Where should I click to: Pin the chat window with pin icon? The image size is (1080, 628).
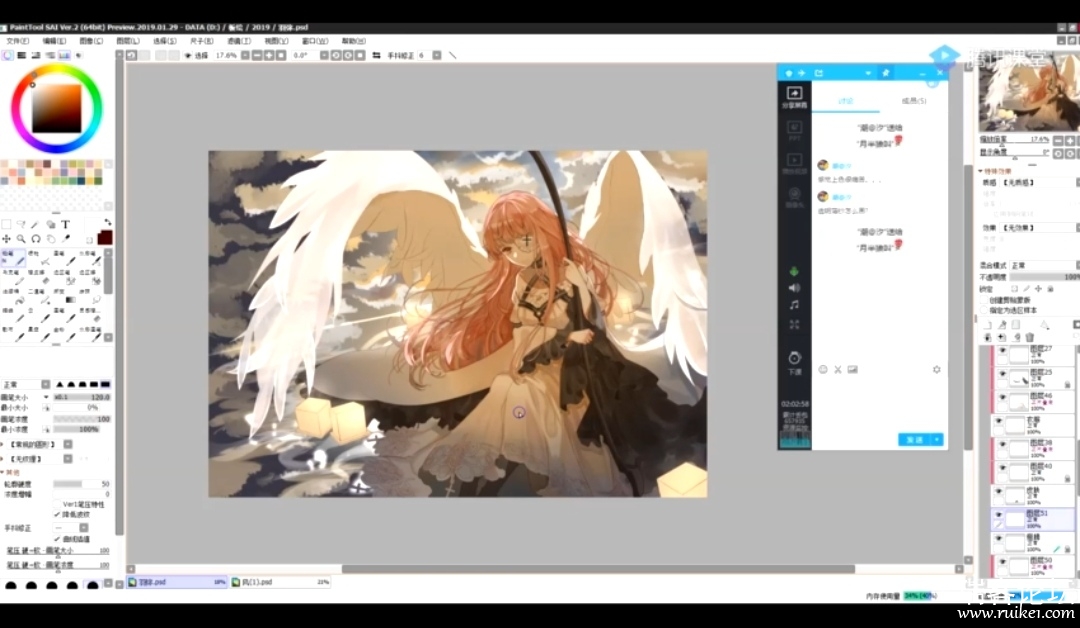(x=886, y=73)
